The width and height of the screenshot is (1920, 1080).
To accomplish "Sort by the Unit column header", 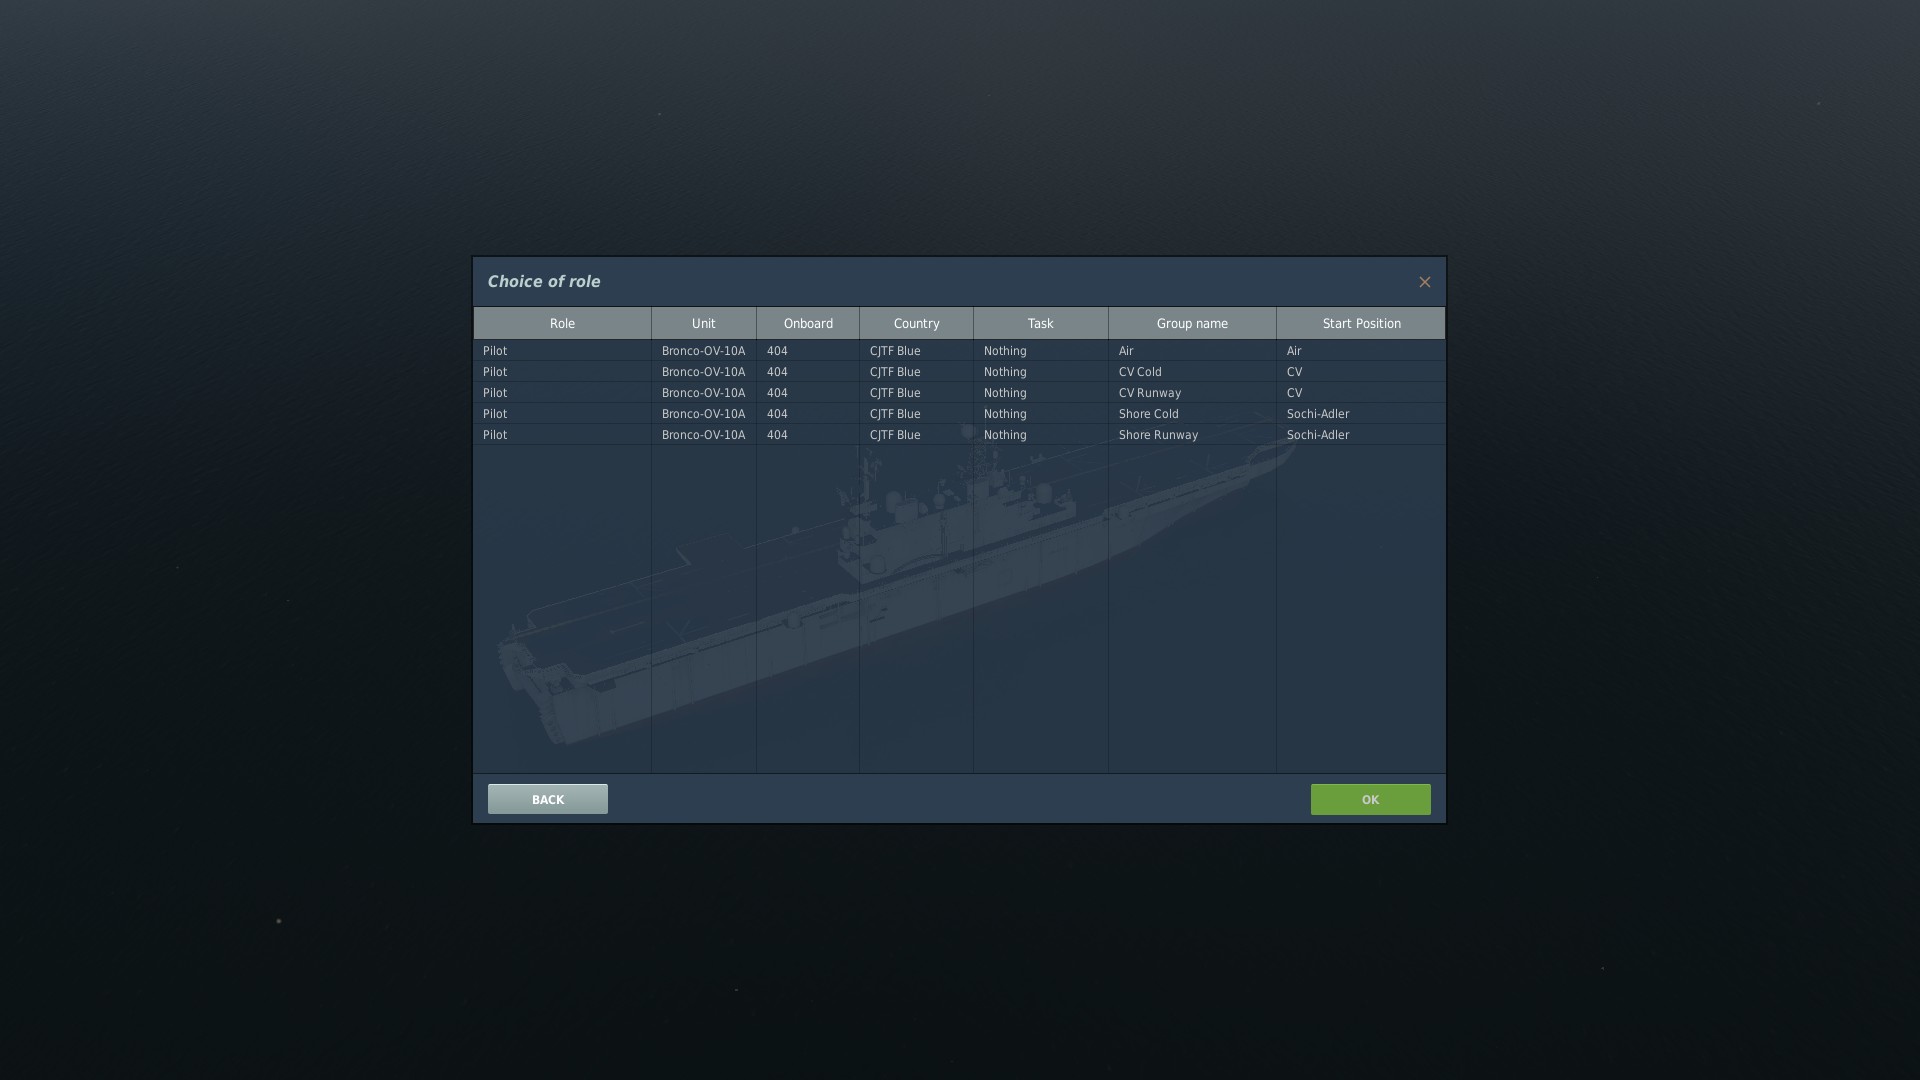I will (x=703, y=323).
